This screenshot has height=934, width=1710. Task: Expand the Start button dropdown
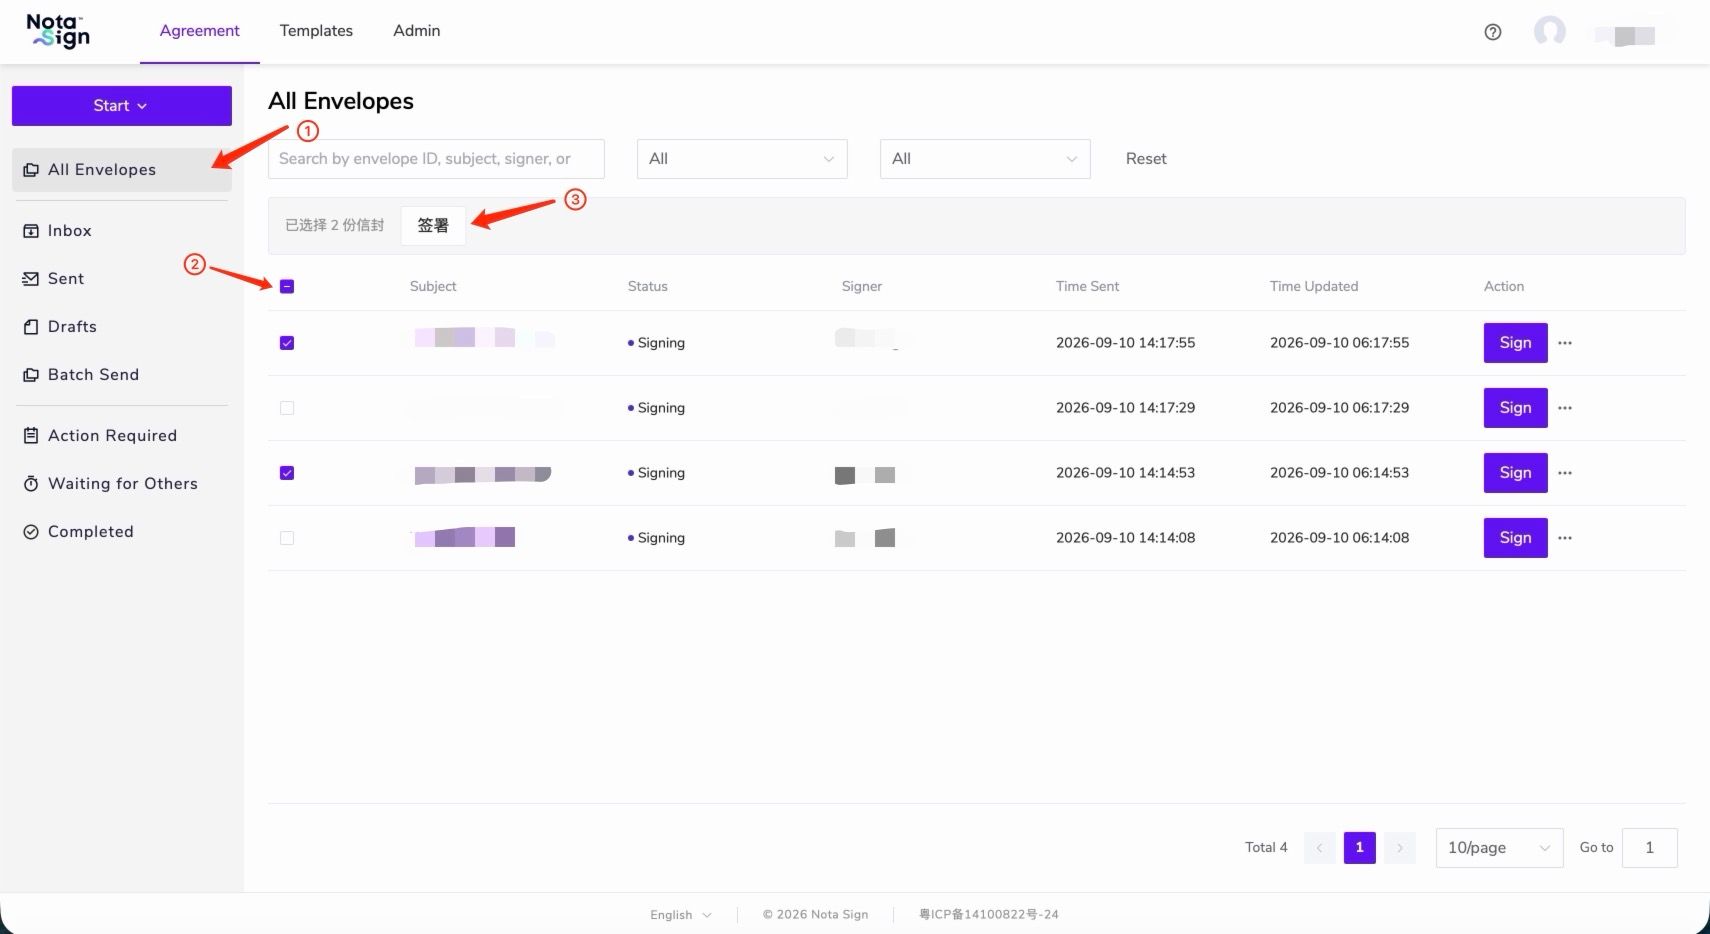pos(122,106)
